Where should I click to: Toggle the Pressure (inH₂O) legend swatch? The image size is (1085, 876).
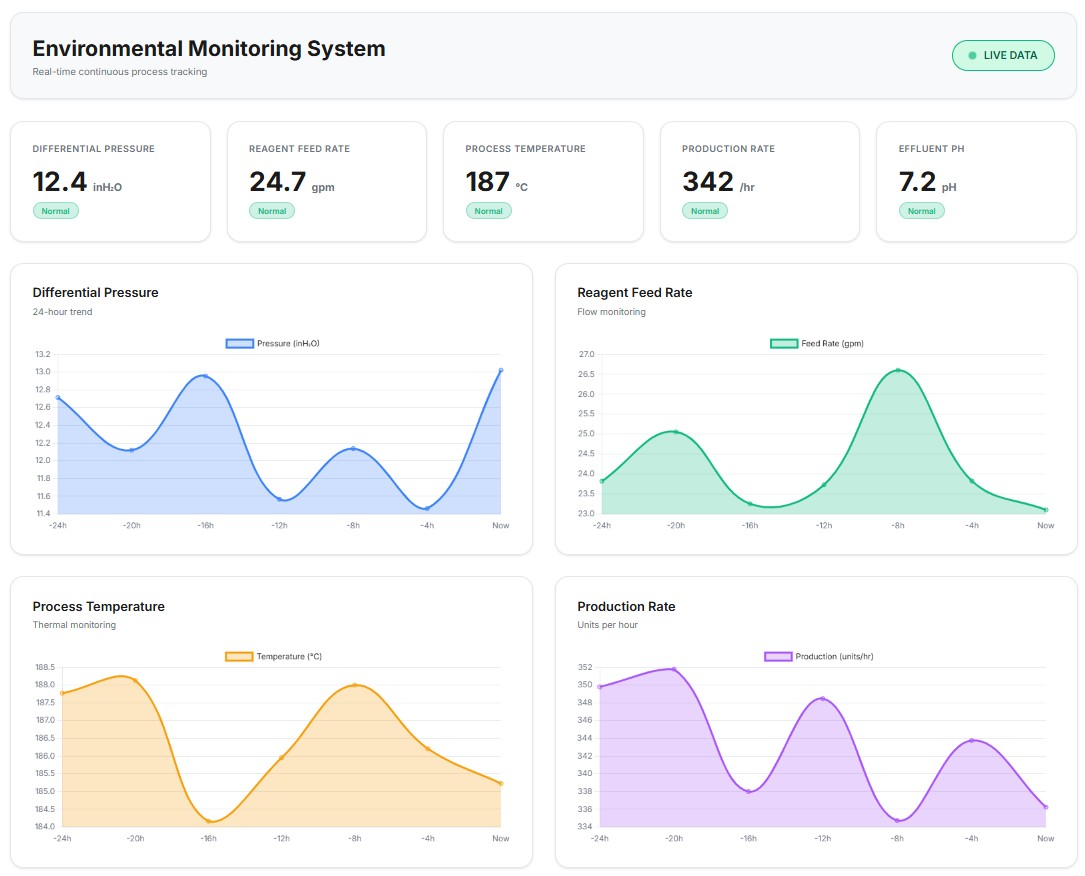pyautogui.click(x=239, y=344)
